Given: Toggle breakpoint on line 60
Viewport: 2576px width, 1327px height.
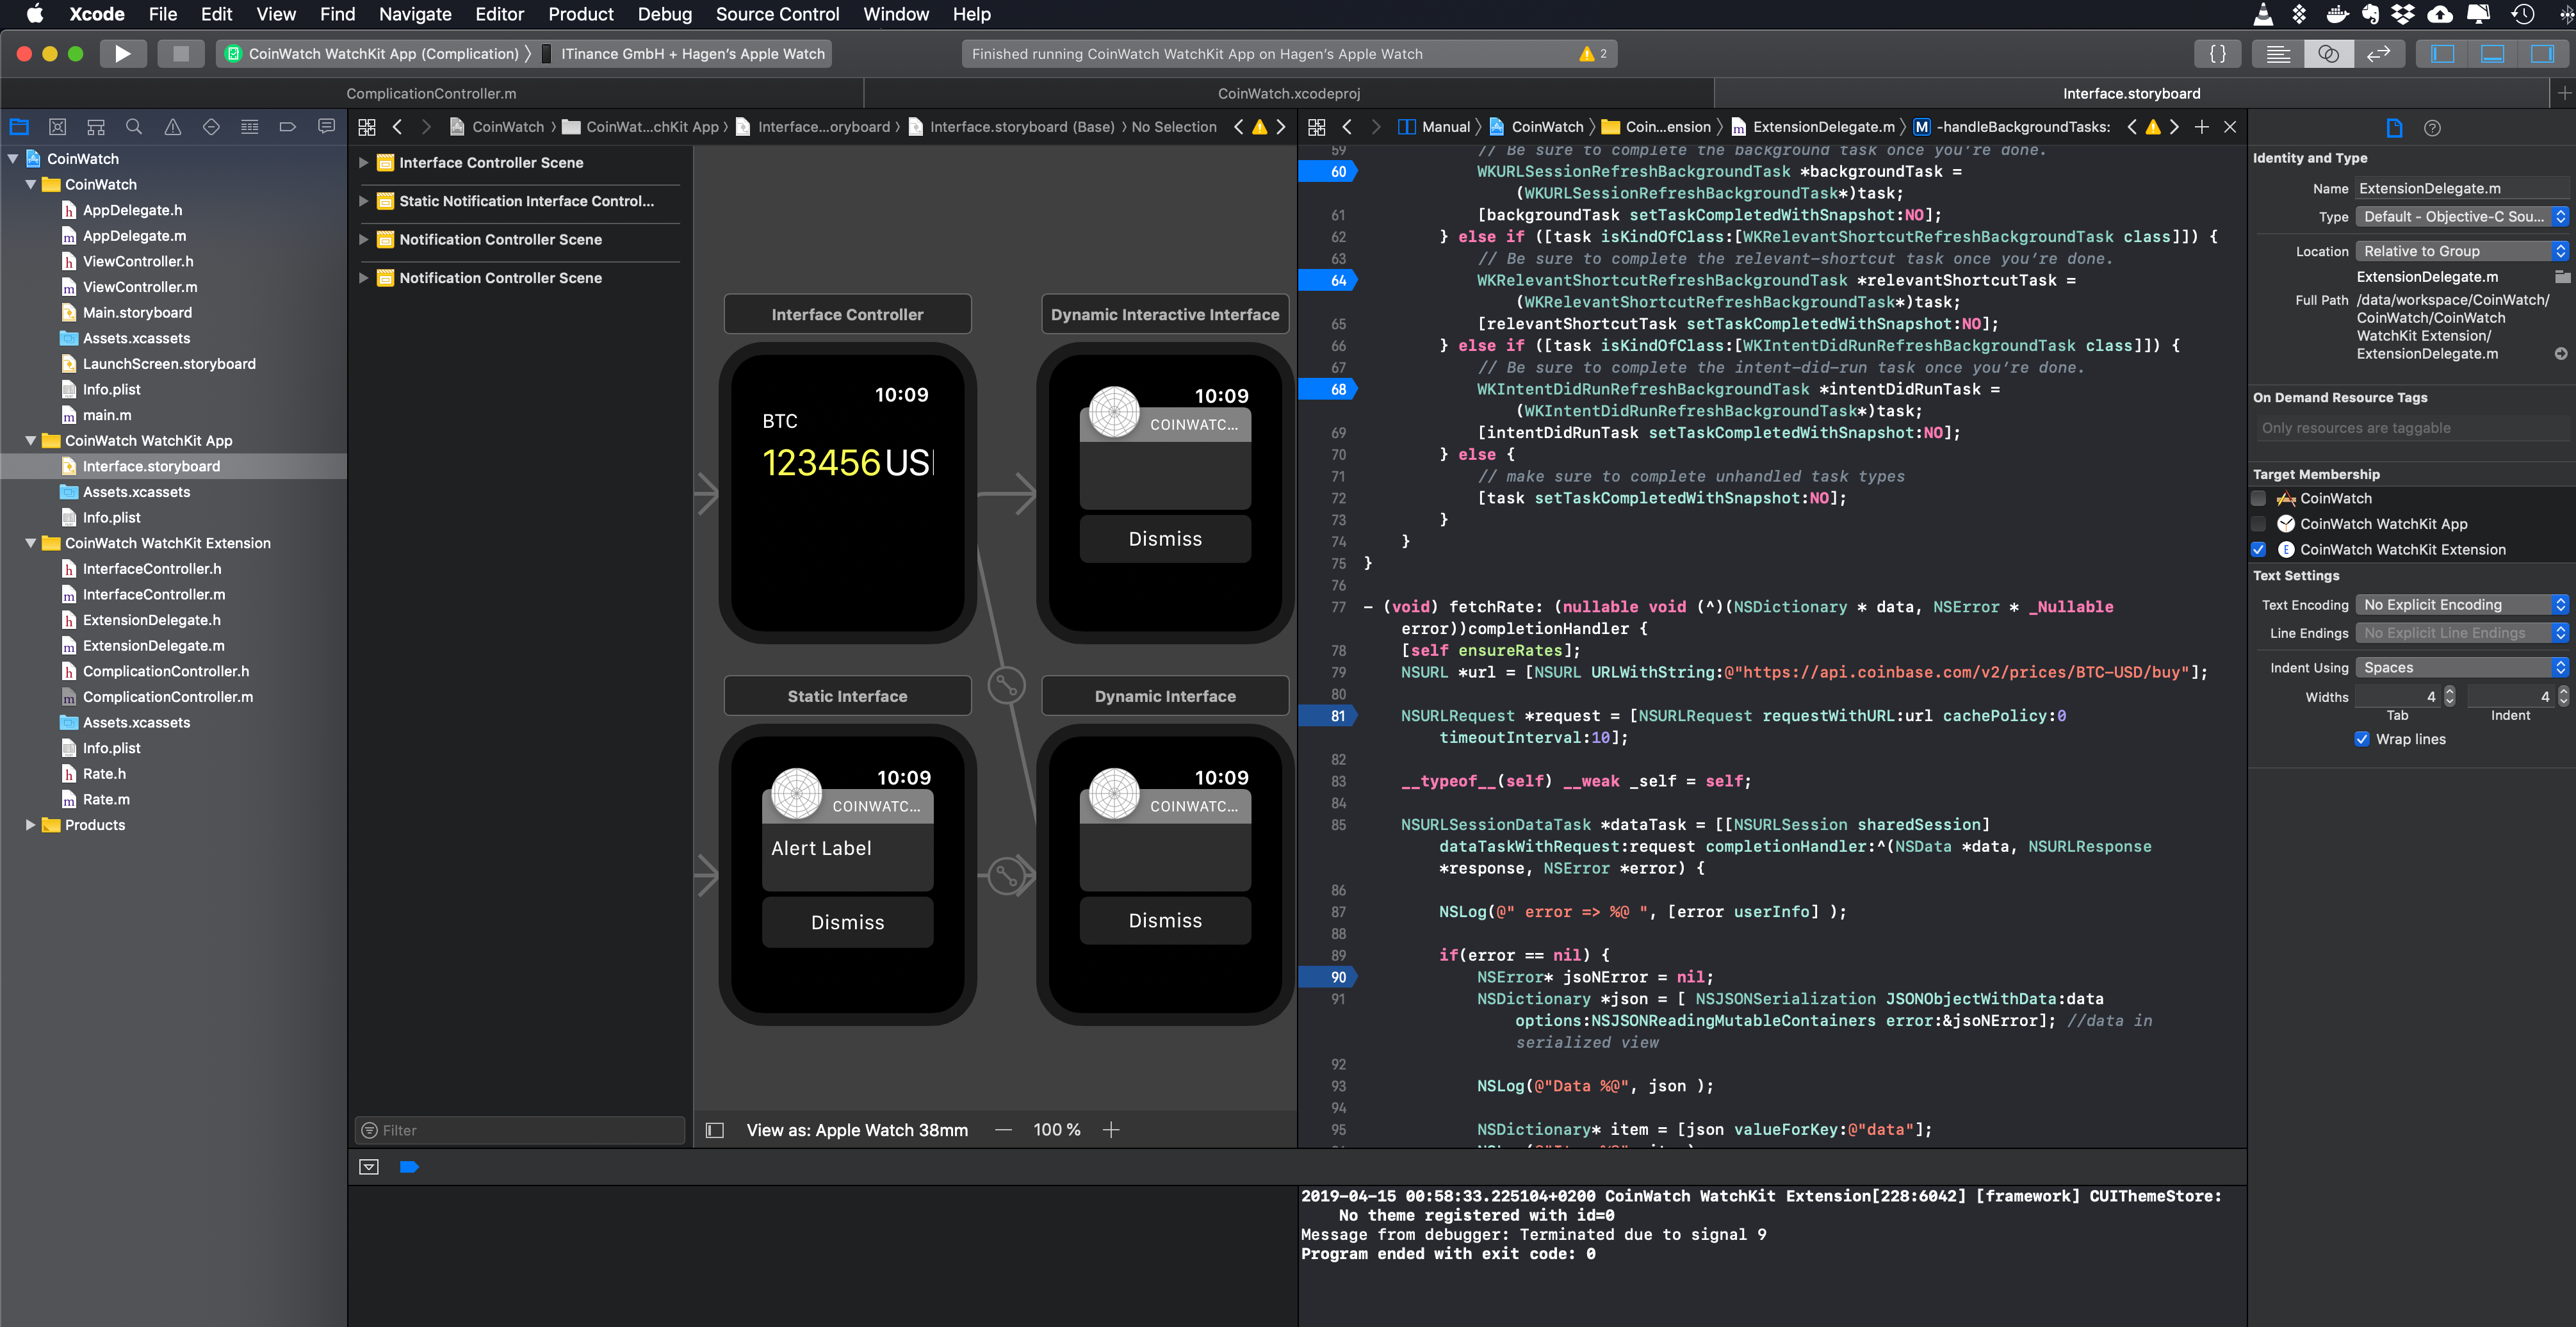Looking at the screenshot, I should 1327,172.
